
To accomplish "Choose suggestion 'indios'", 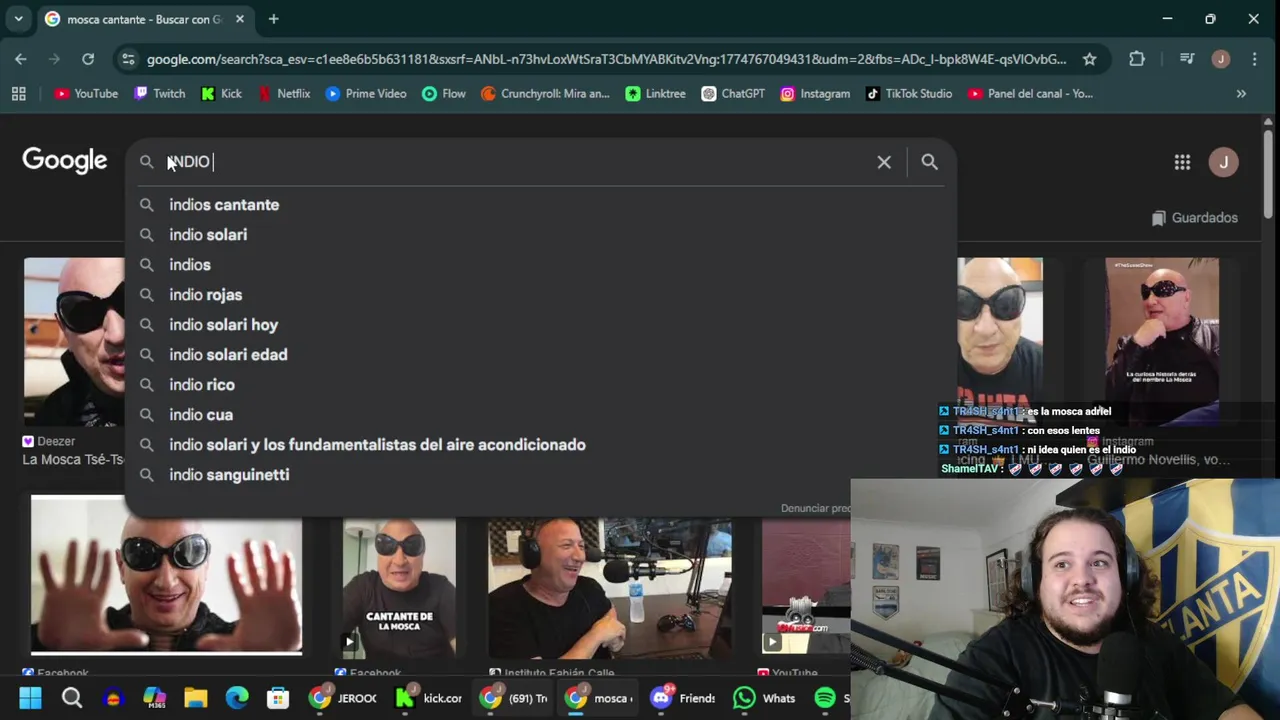I will [x=540, y=265].
